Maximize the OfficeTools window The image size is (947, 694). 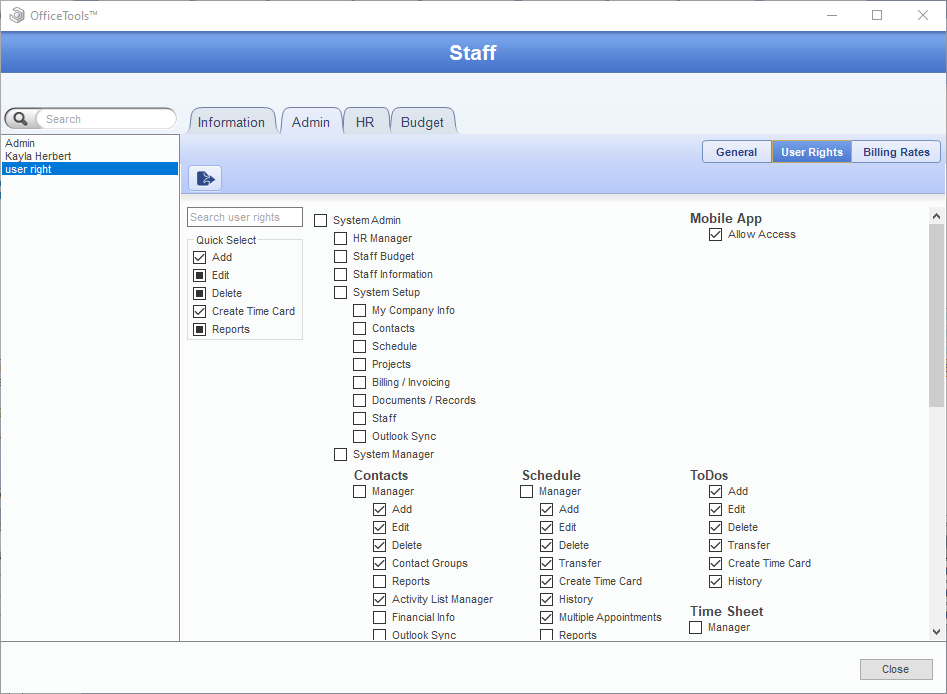(x=877, y=15)
